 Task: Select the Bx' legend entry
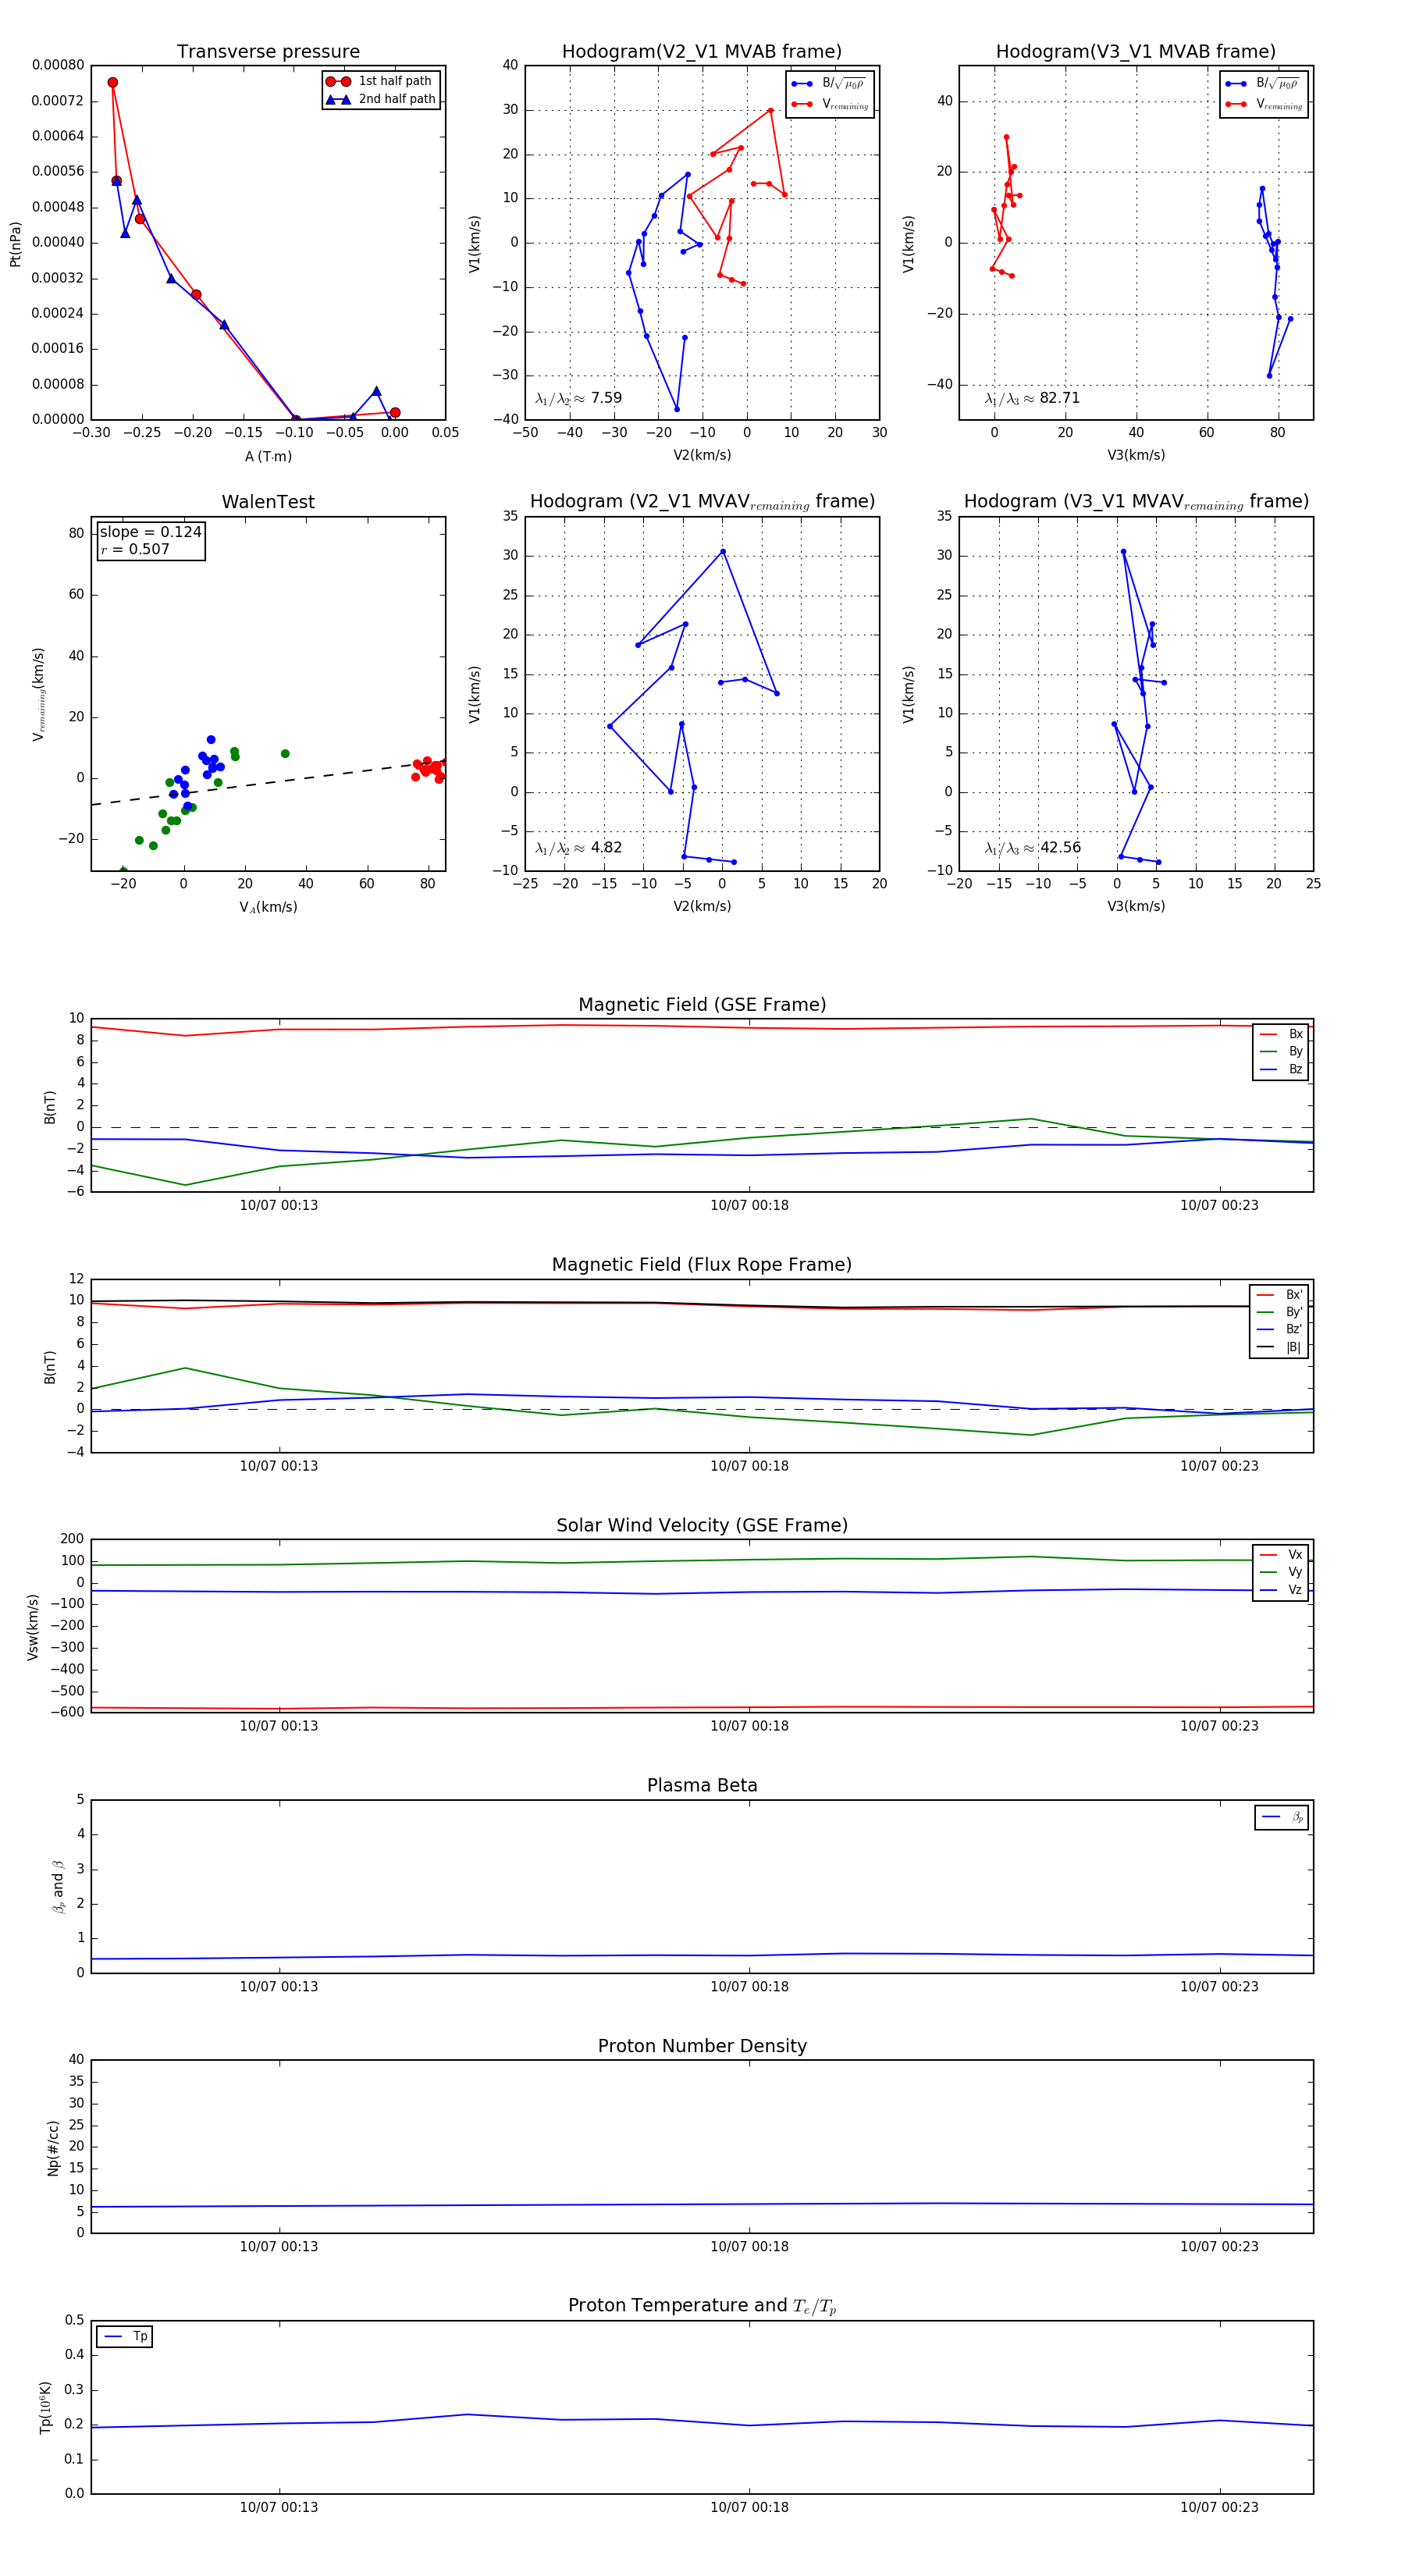(1279, 1295)
